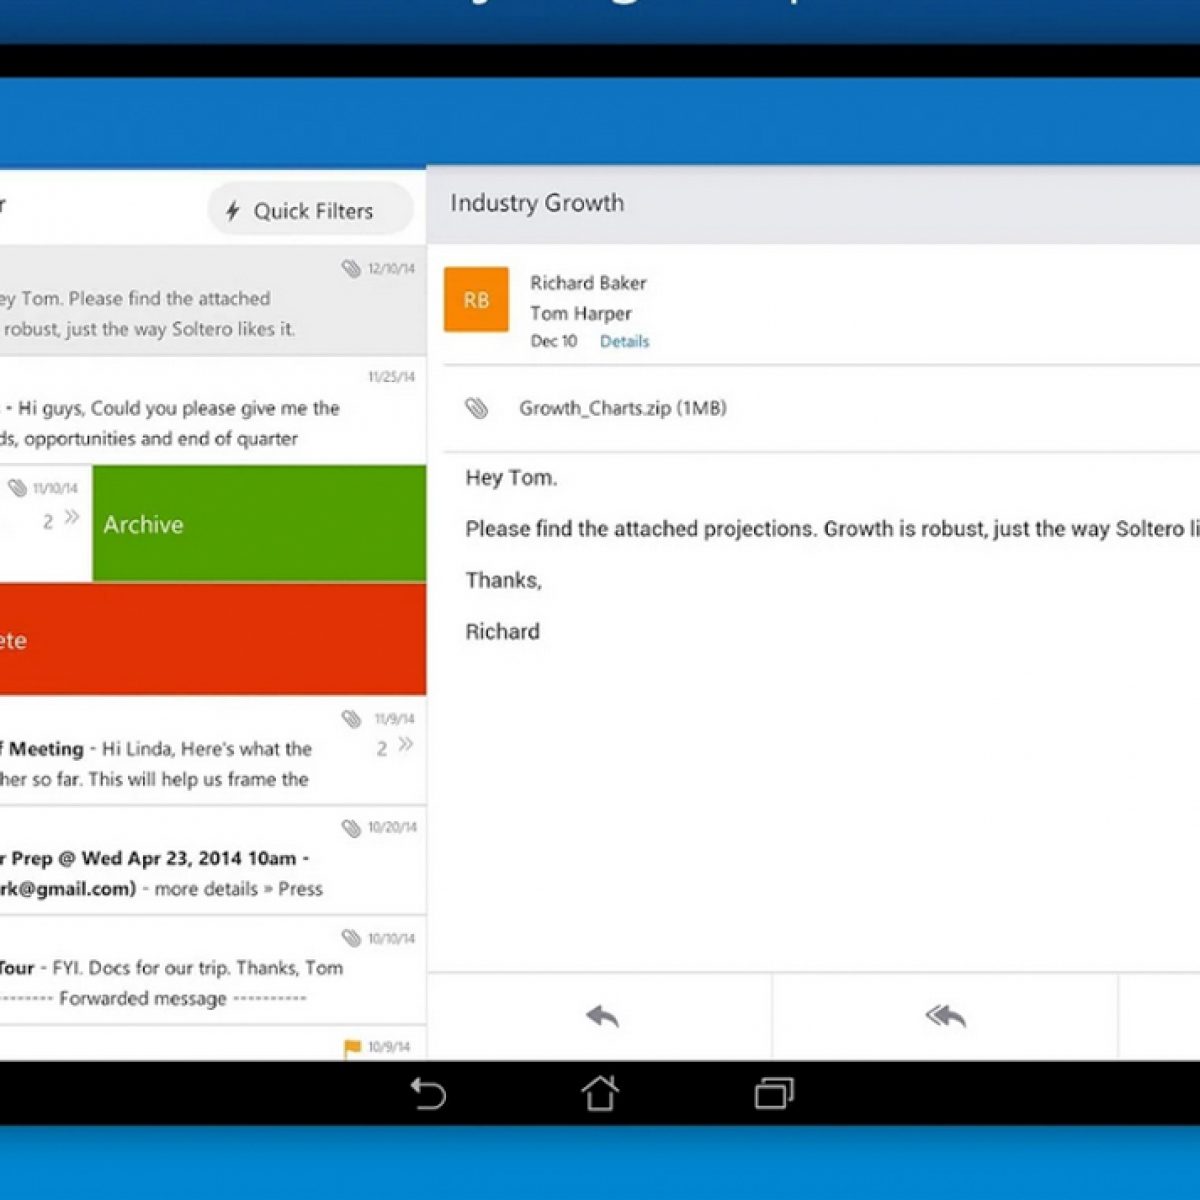Click the Details link under Dec 10
Screen dimensions: 1200x1200
click(624, 341)
